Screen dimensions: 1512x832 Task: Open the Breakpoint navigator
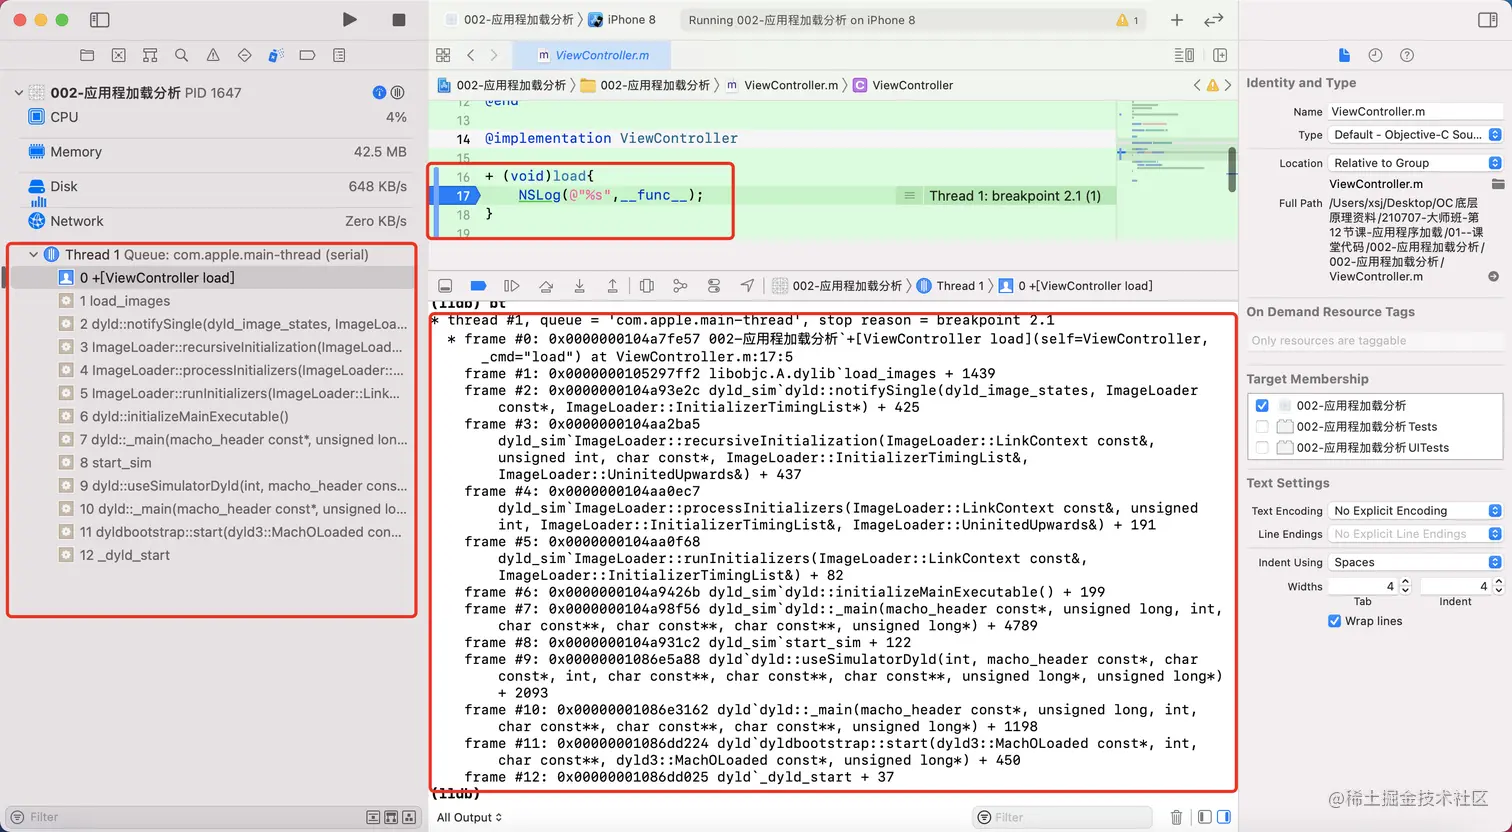(x=307, y=56)
